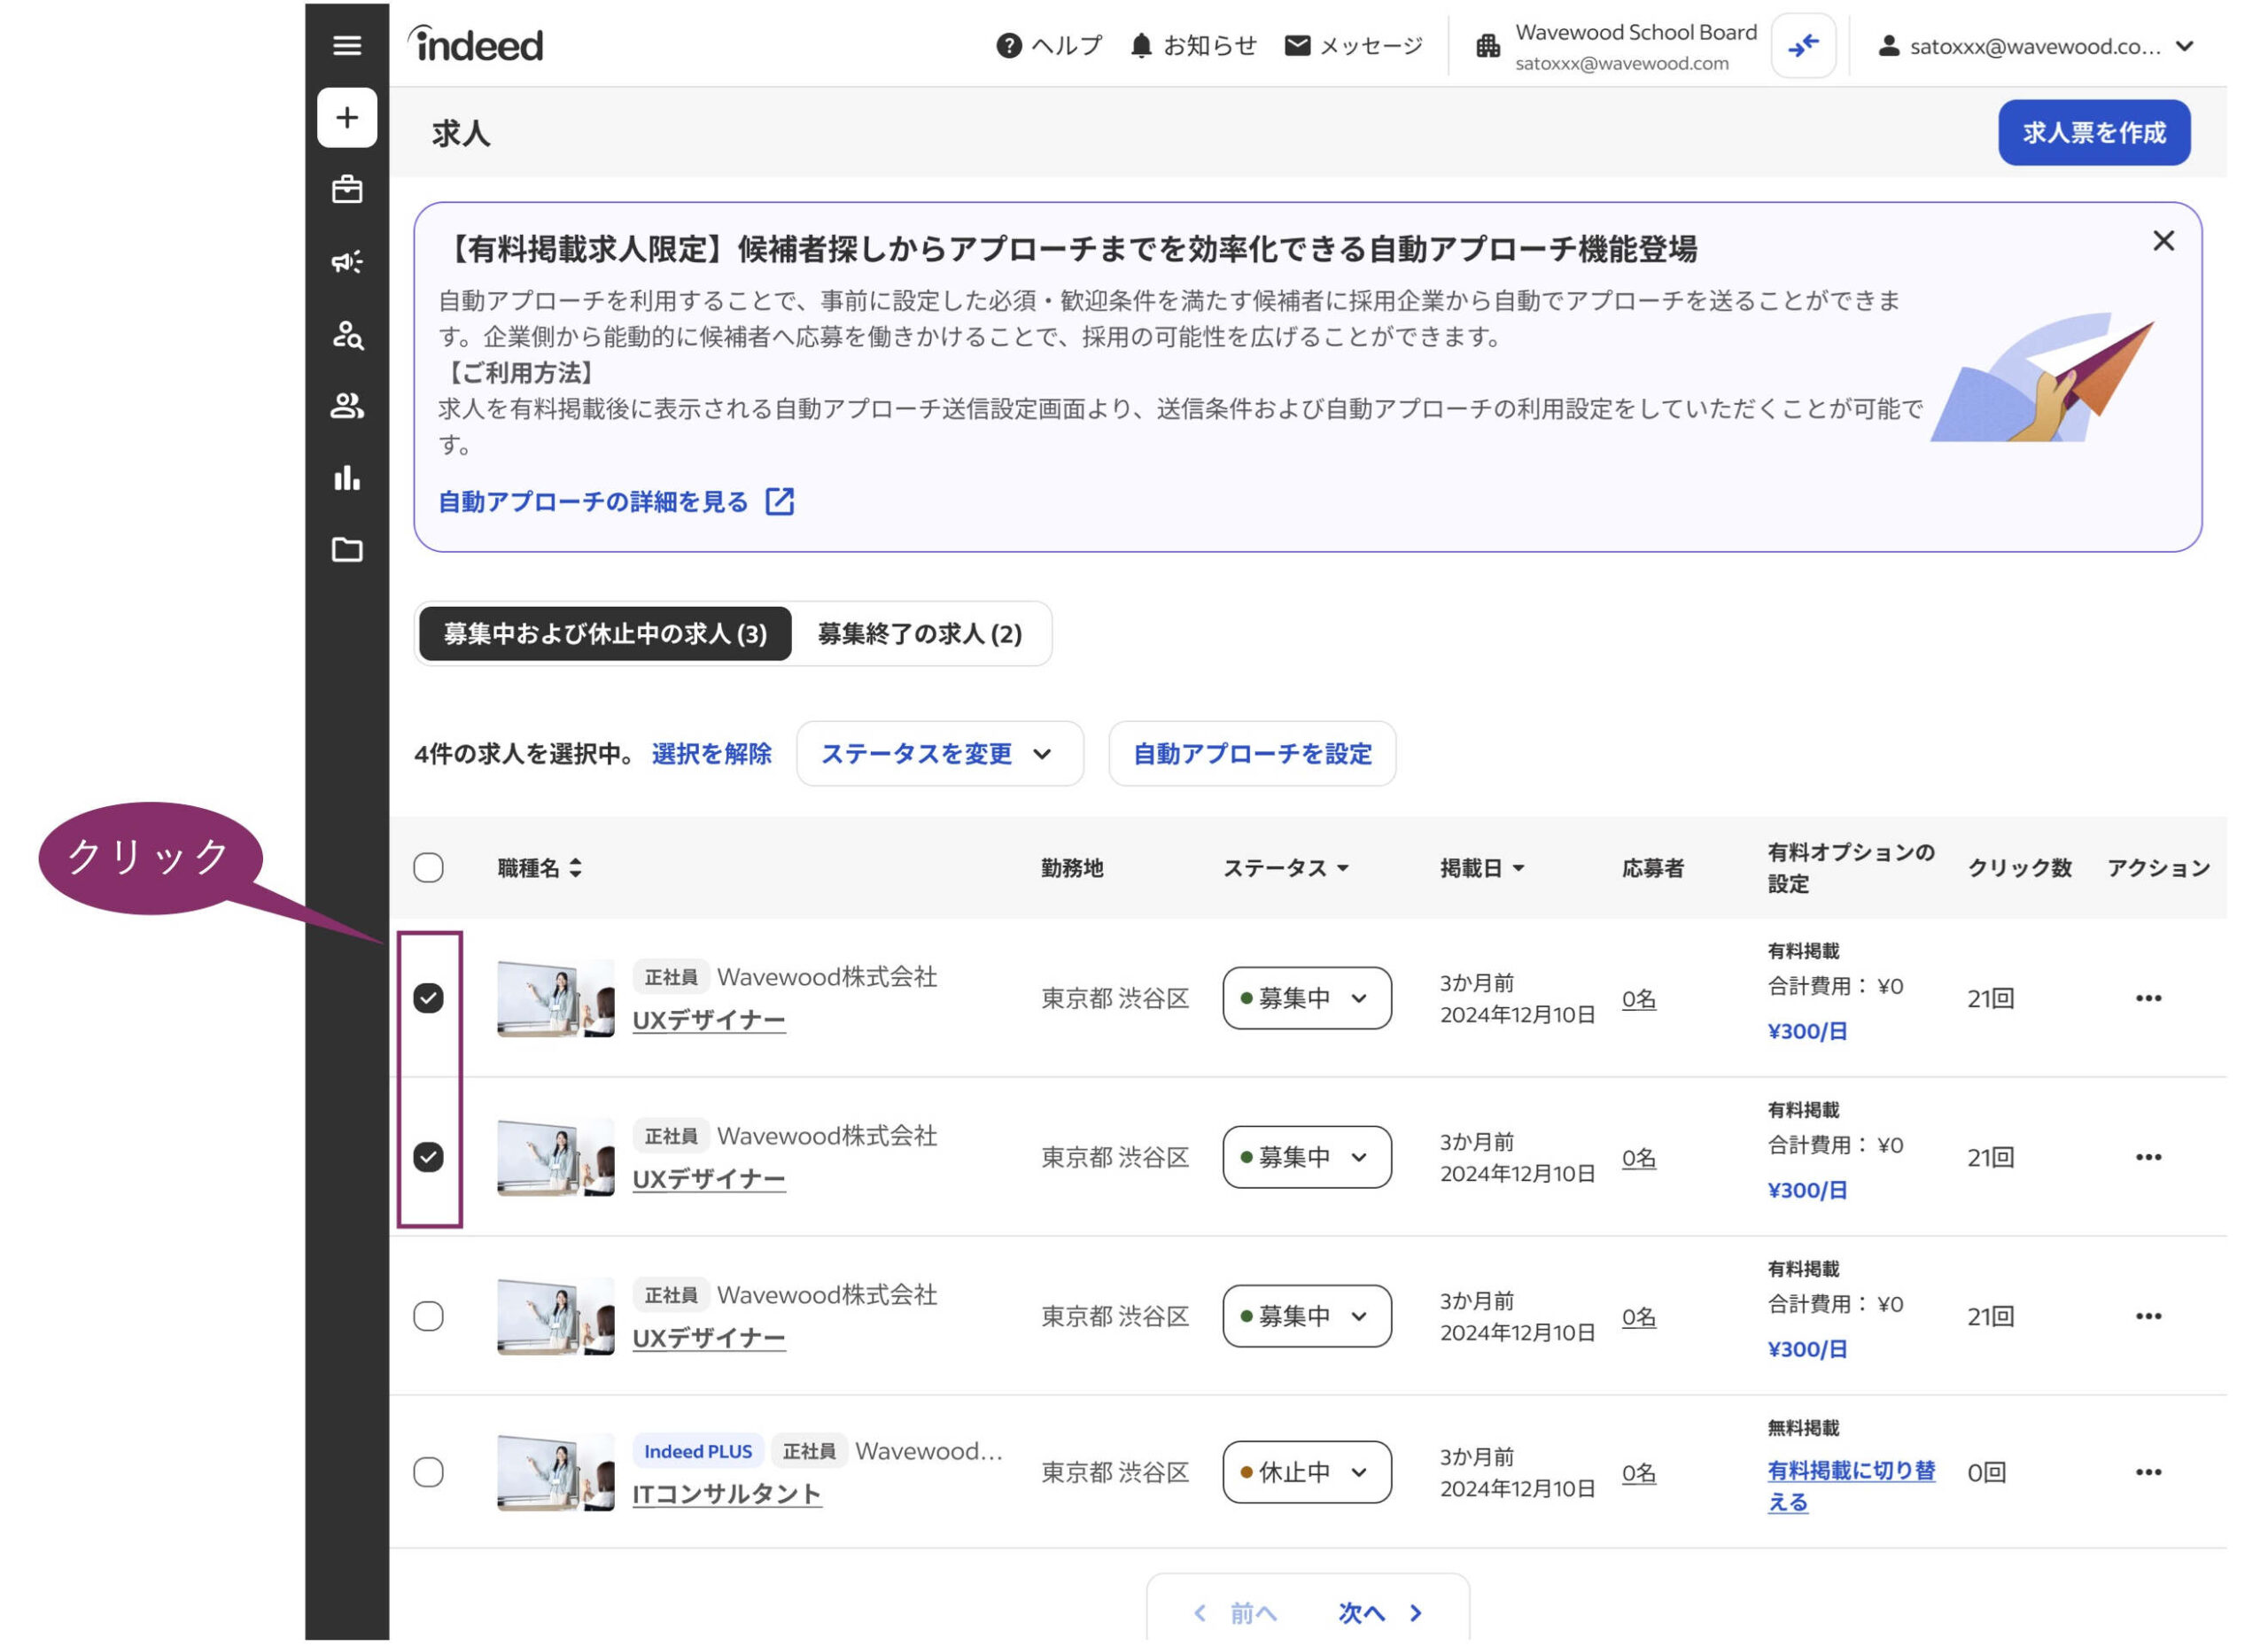Open the 休止中 status dropdown for ITコンサルタント
This screenshot has width=2268, height=1646.
(x=1306, y=1472)
